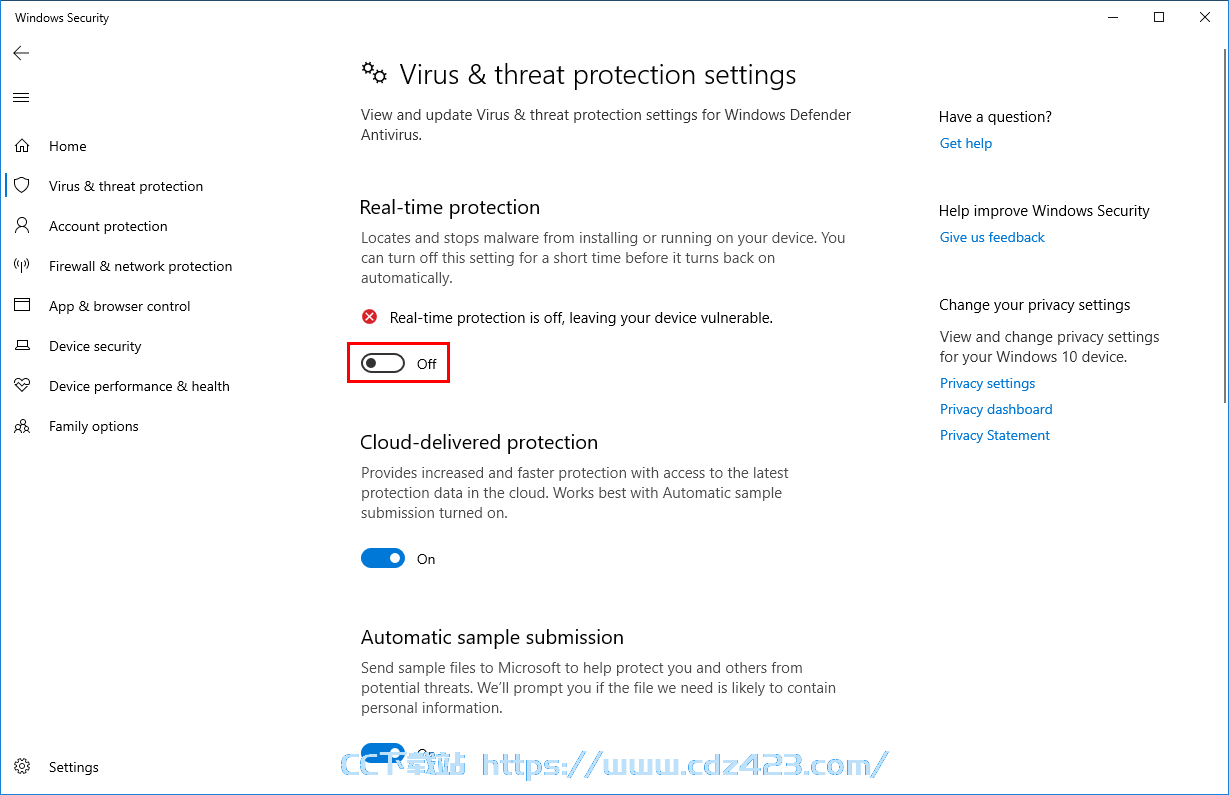Open the Get help link
The image size is (1229, 795).
point(966,143)
